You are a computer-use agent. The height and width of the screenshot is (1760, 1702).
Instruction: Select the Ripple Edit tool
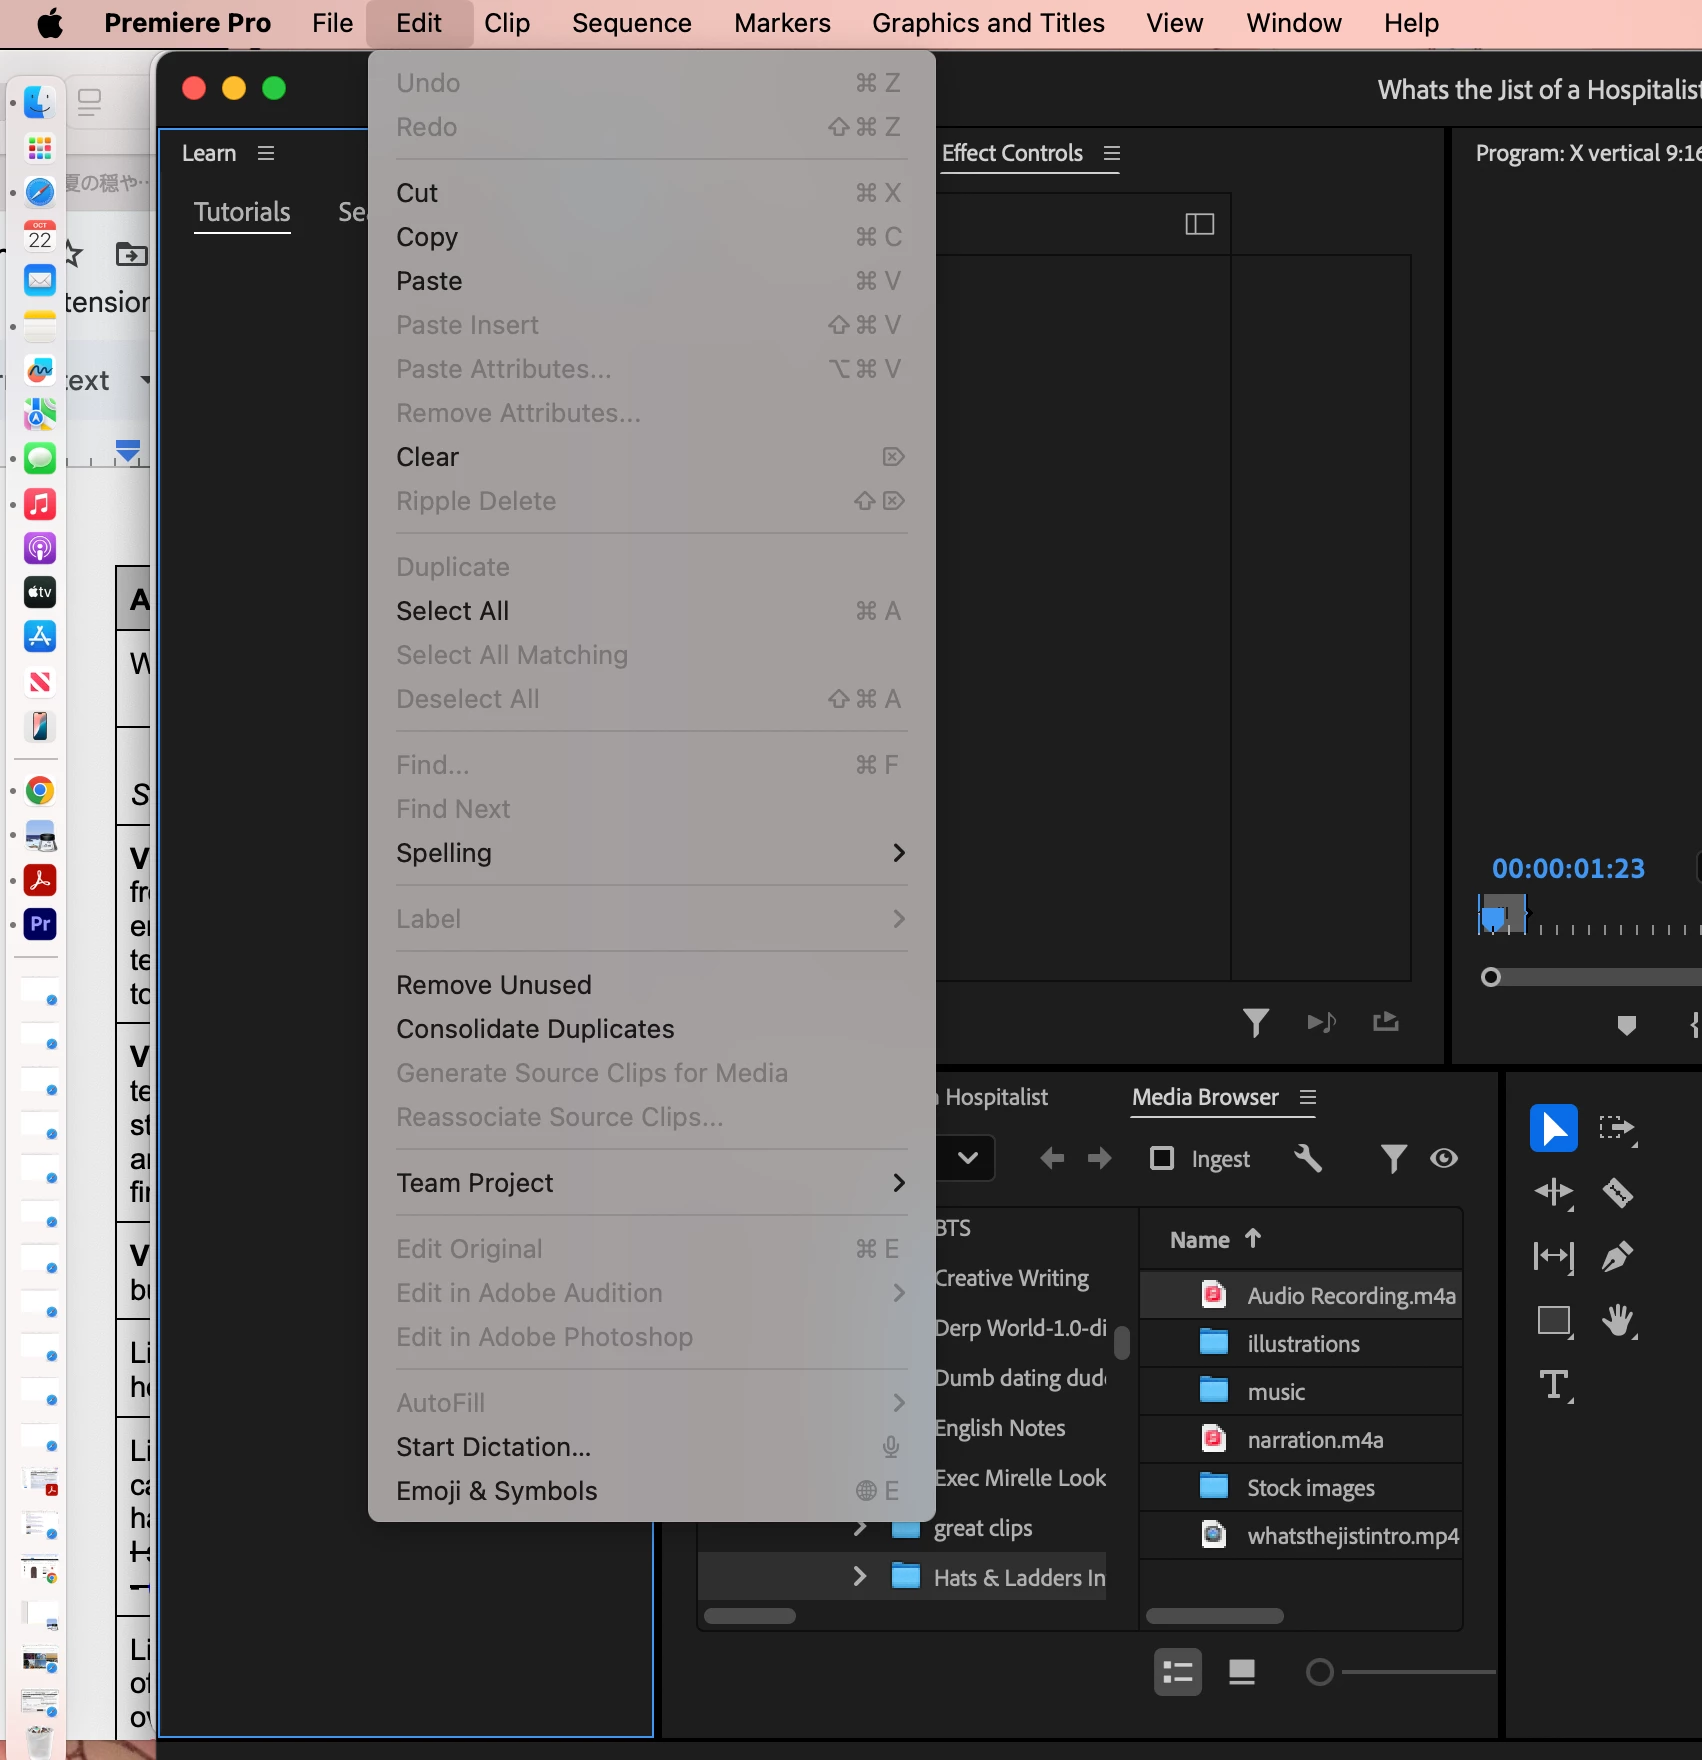point(1554,1192)
